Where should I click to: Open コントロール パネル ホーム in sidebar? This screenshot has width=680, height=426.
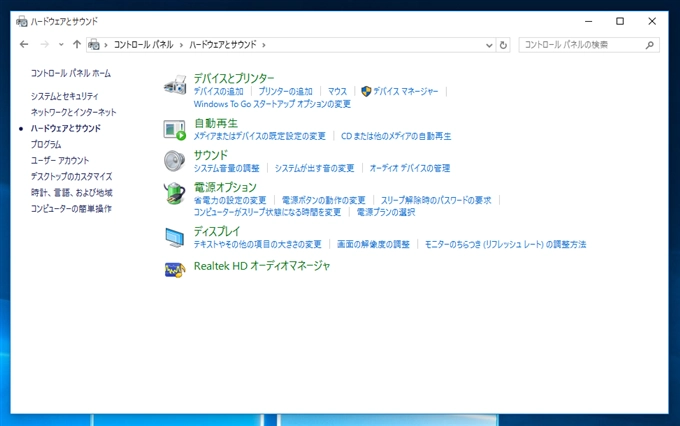pos(71,73)
